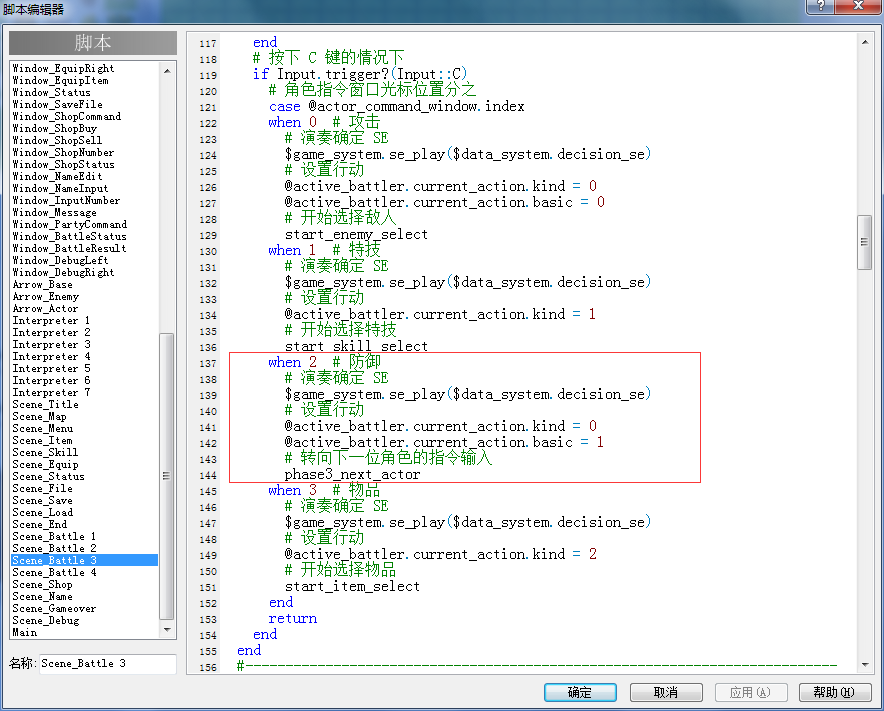Click code editor scroll down arrow
The height and width of the screenshot is (711, 884).
pyautogui.click(x=865, y=665)
